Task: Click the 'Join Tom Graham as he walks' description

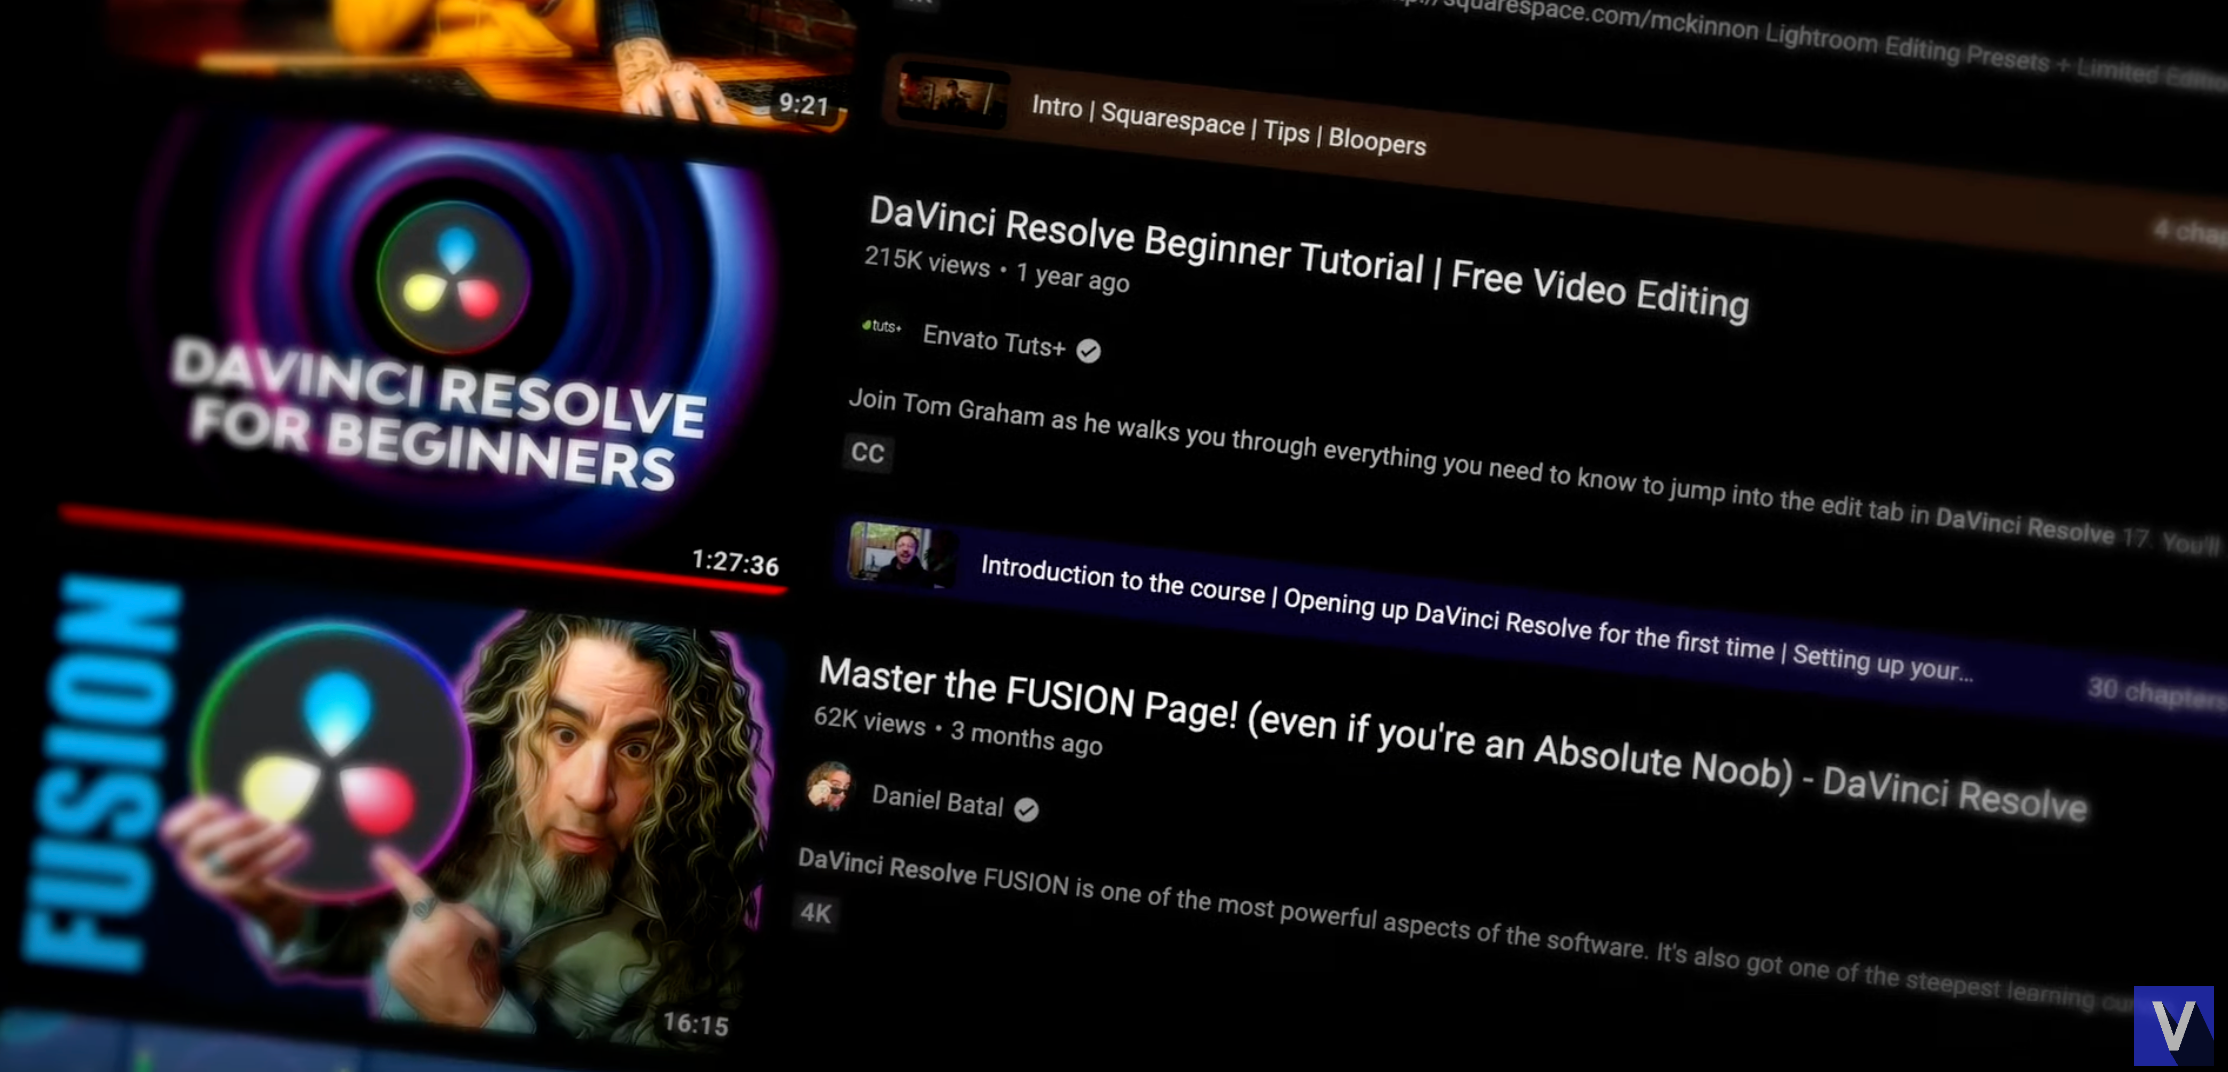Action: tap(1535, 472)
